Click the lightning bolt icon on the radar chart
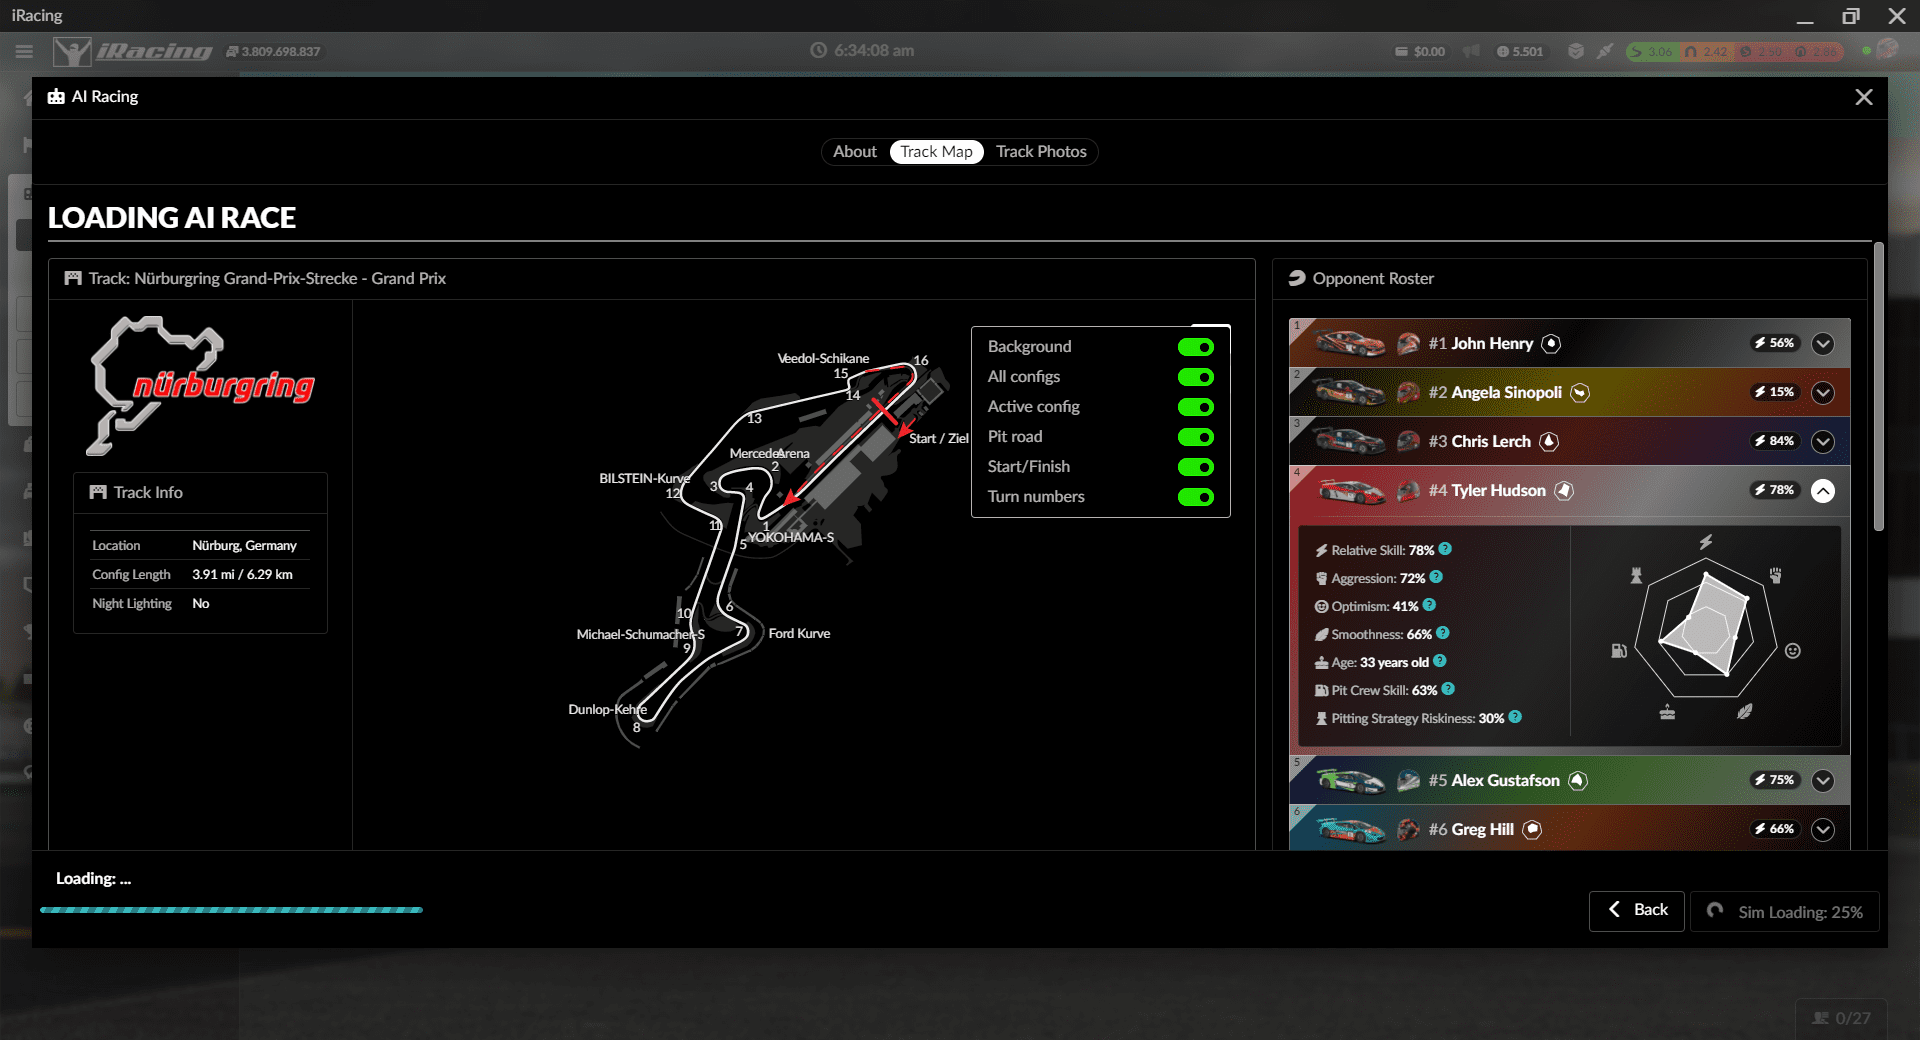The width and height of the screenshot is (1920, 1040). click(1706, 541)
